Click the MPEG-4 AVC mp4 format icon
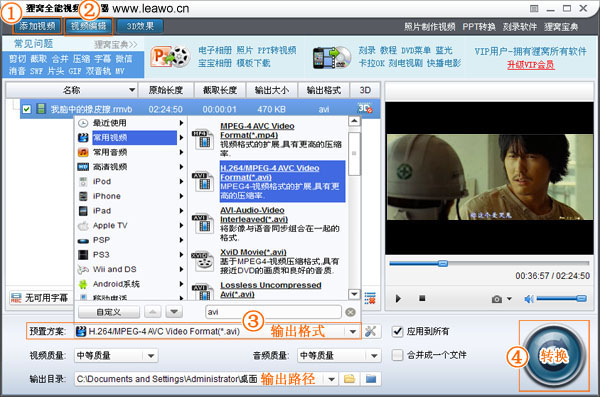 pyautogui.click(x=202, y=139)
